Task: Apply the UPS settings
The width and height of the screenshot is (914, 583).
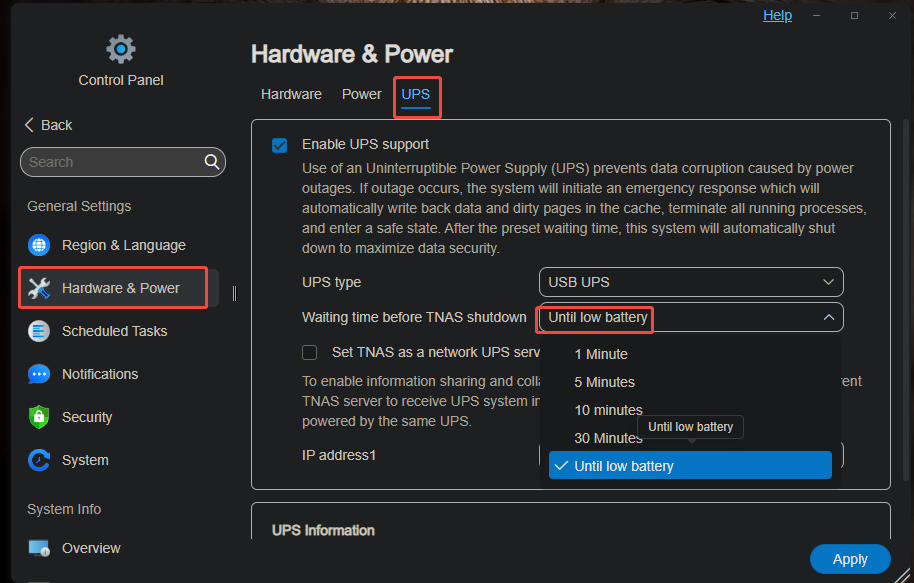Action: pos(850,559)
